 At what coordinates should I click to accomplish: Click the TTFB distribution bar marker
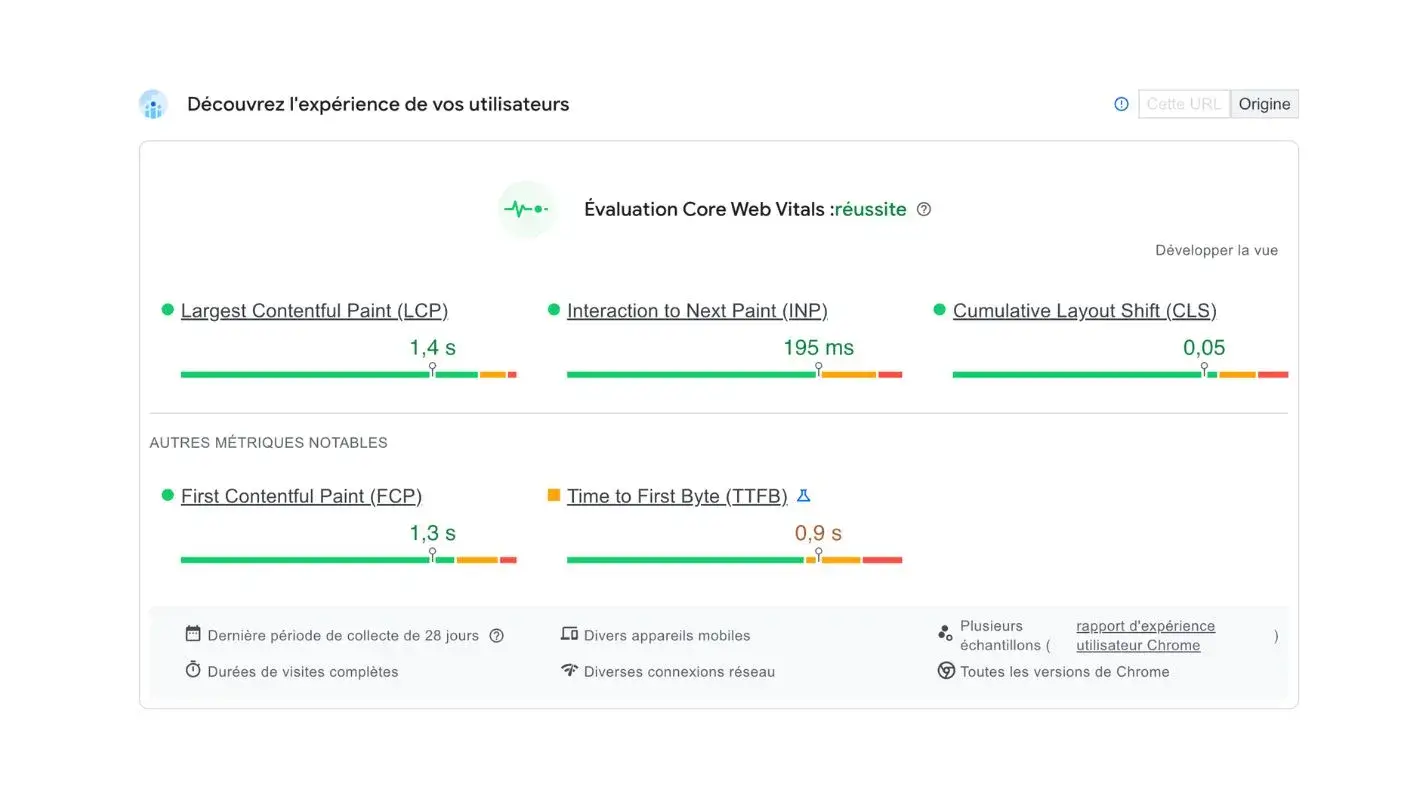tap(818, 555)
